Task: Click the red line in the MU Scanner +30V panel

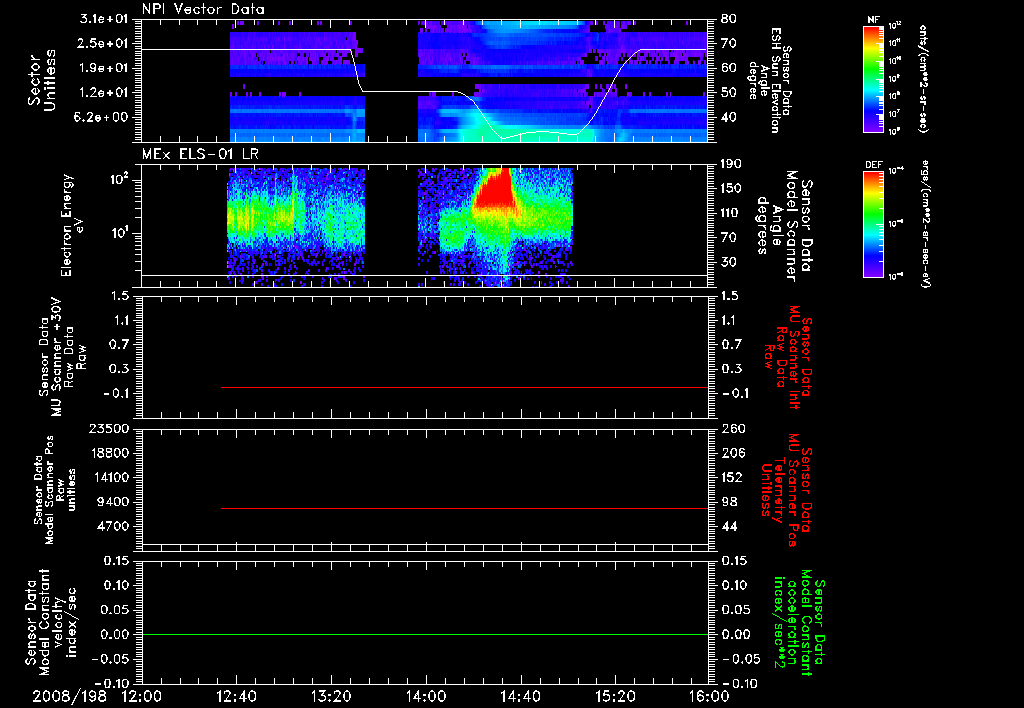Action: (464, 387)
